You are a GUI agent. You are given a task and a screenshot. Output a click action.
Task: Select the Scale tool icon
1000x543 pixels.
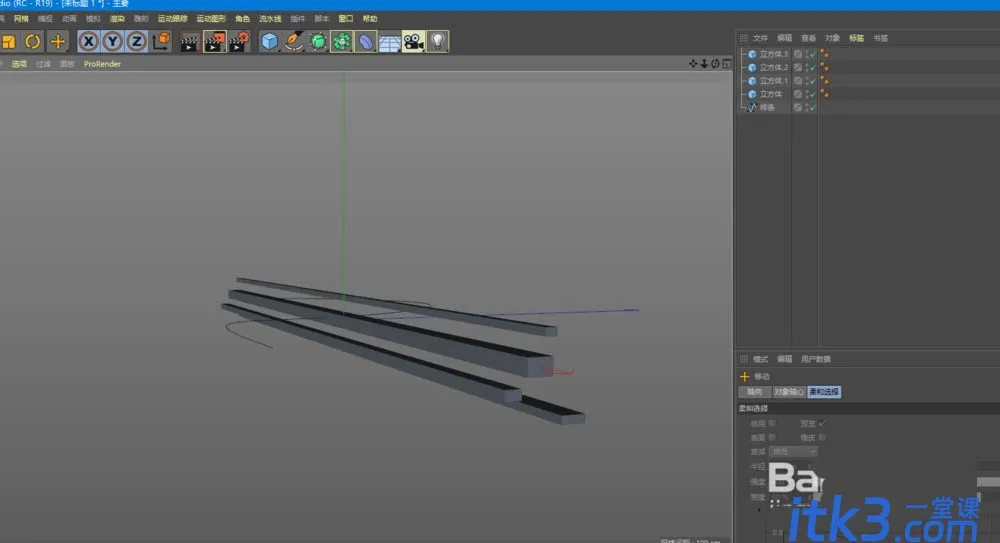coord(8,41)
